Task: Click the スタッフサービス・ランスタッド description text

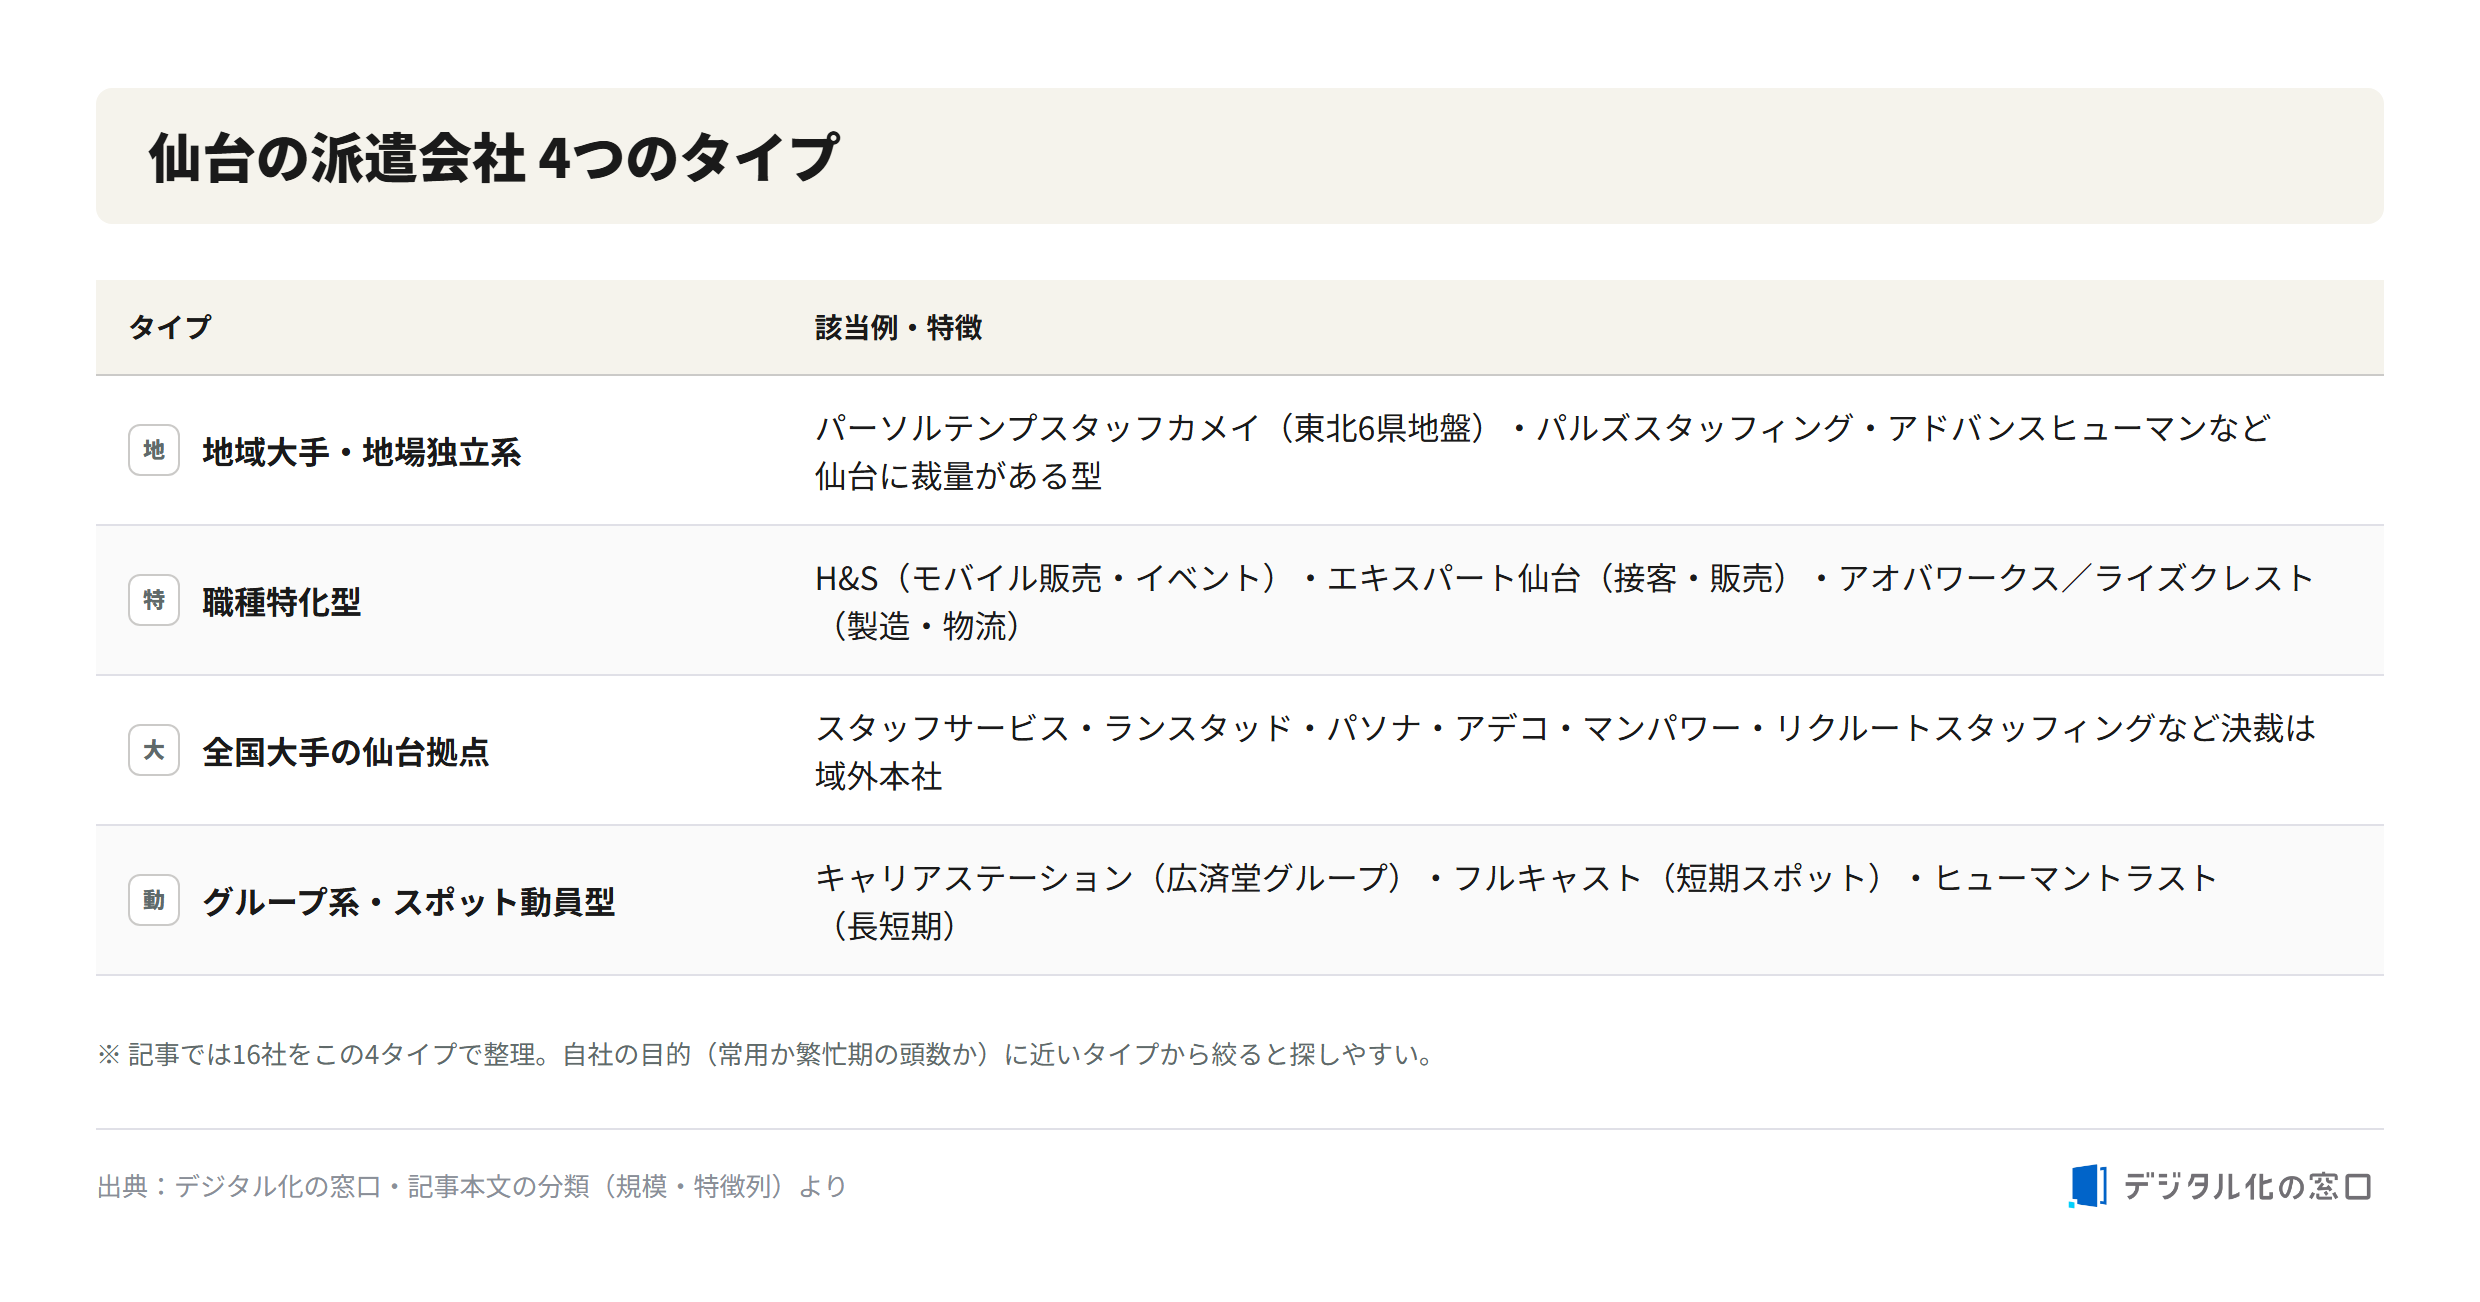Action: (1565, 752)
